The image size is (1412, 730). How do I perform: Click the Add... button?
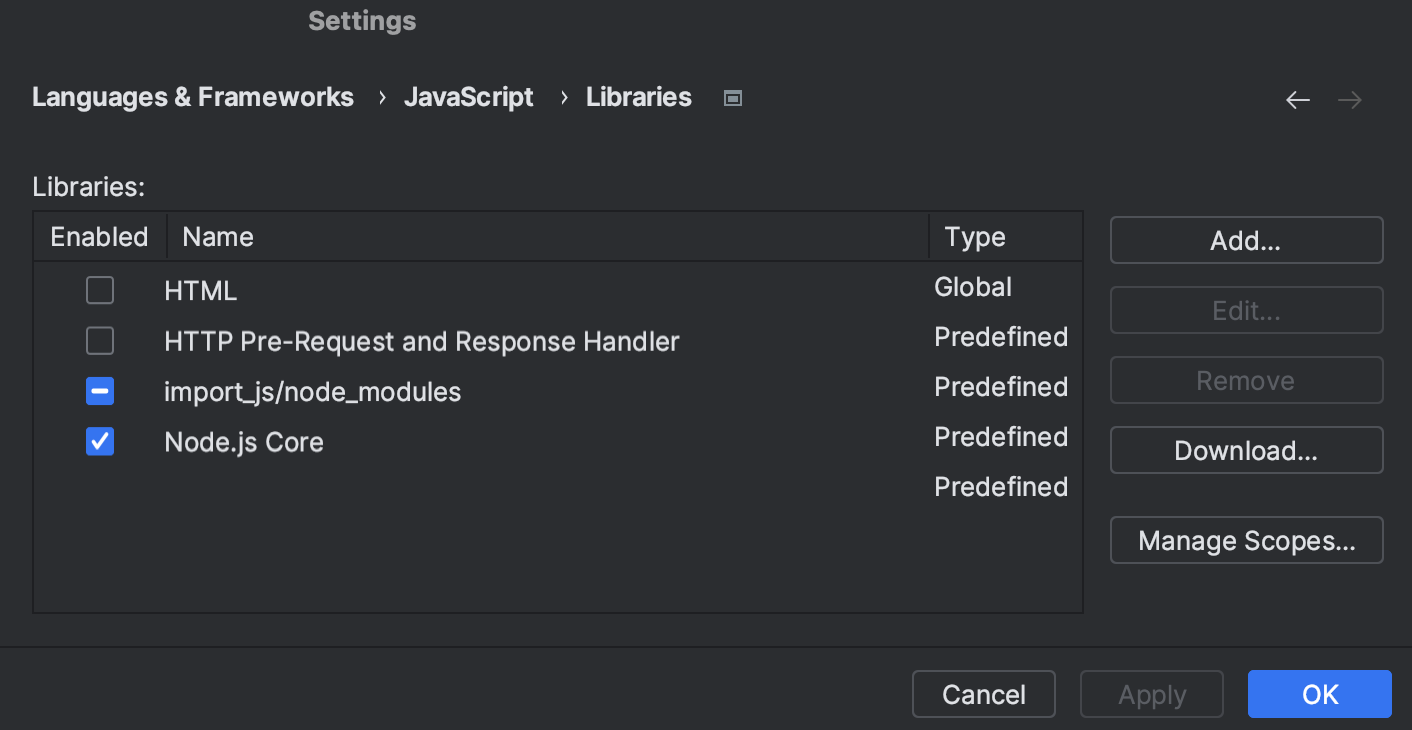click(x=1246, y=240)
